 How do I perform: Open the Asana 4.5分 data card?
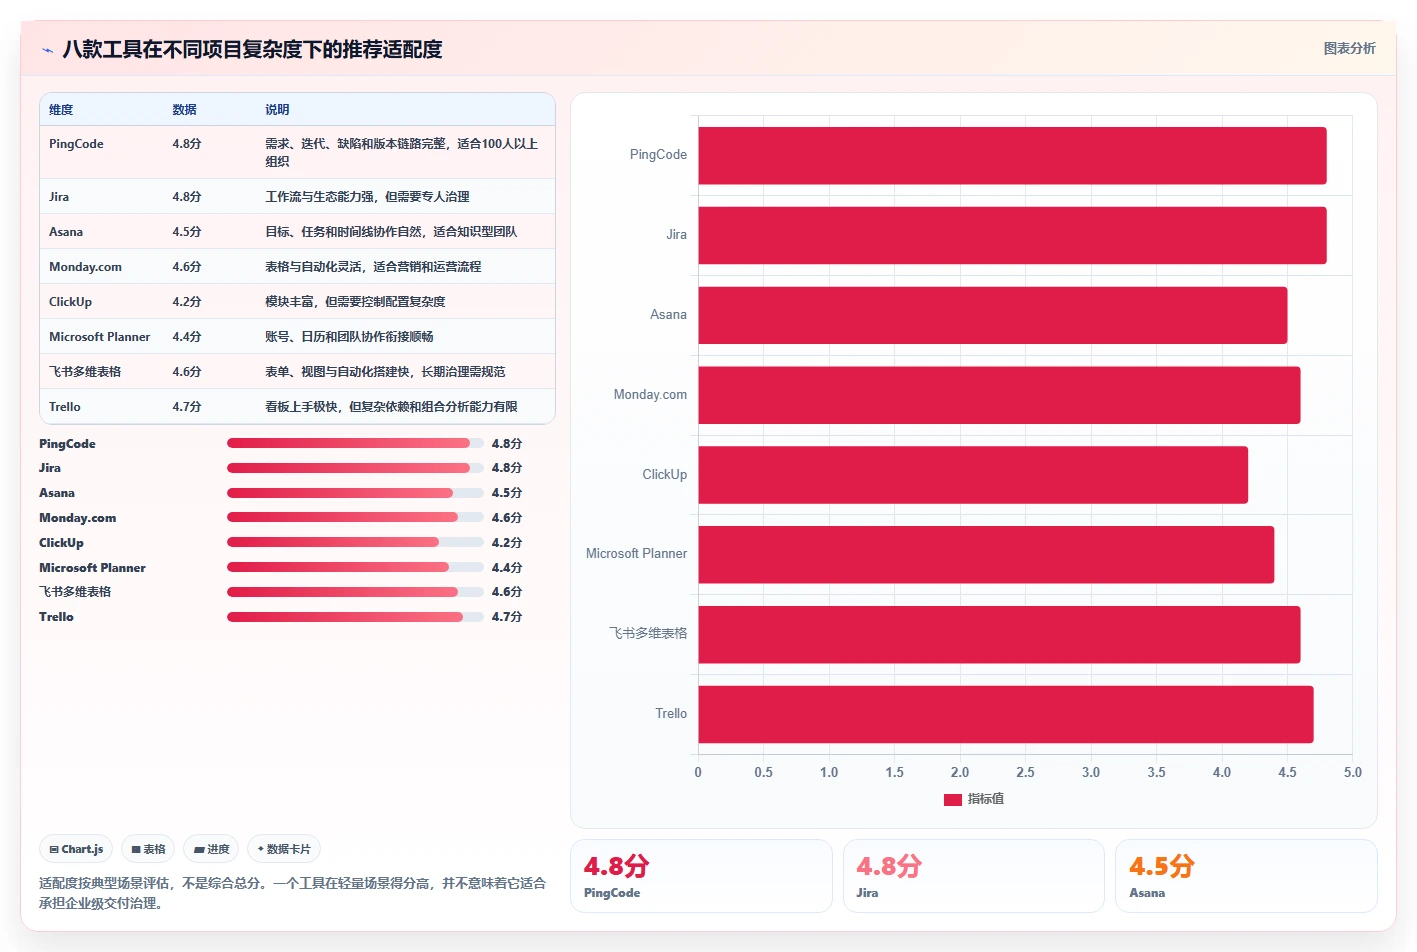click(1246, 876)
